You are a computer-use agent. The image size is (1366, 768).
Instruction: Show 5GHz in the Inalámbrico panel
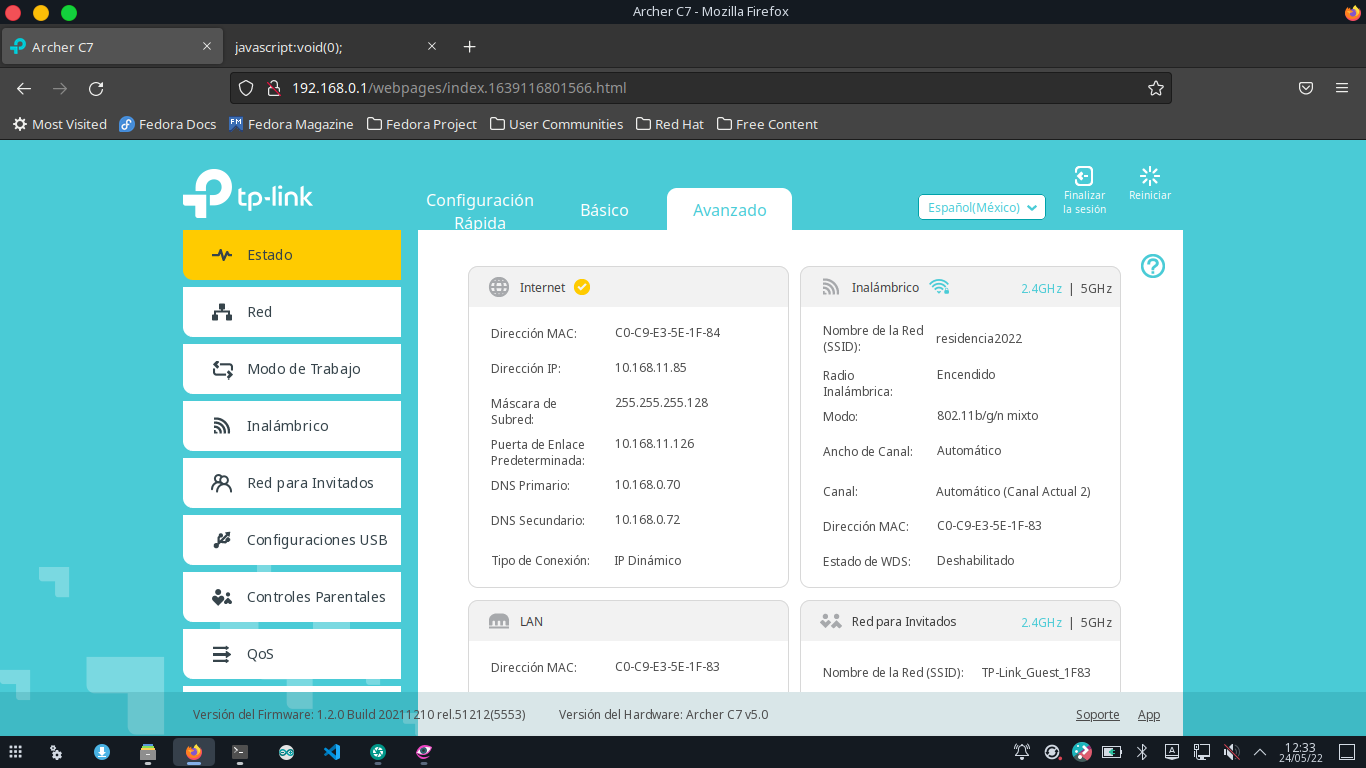click(1096, 288)
